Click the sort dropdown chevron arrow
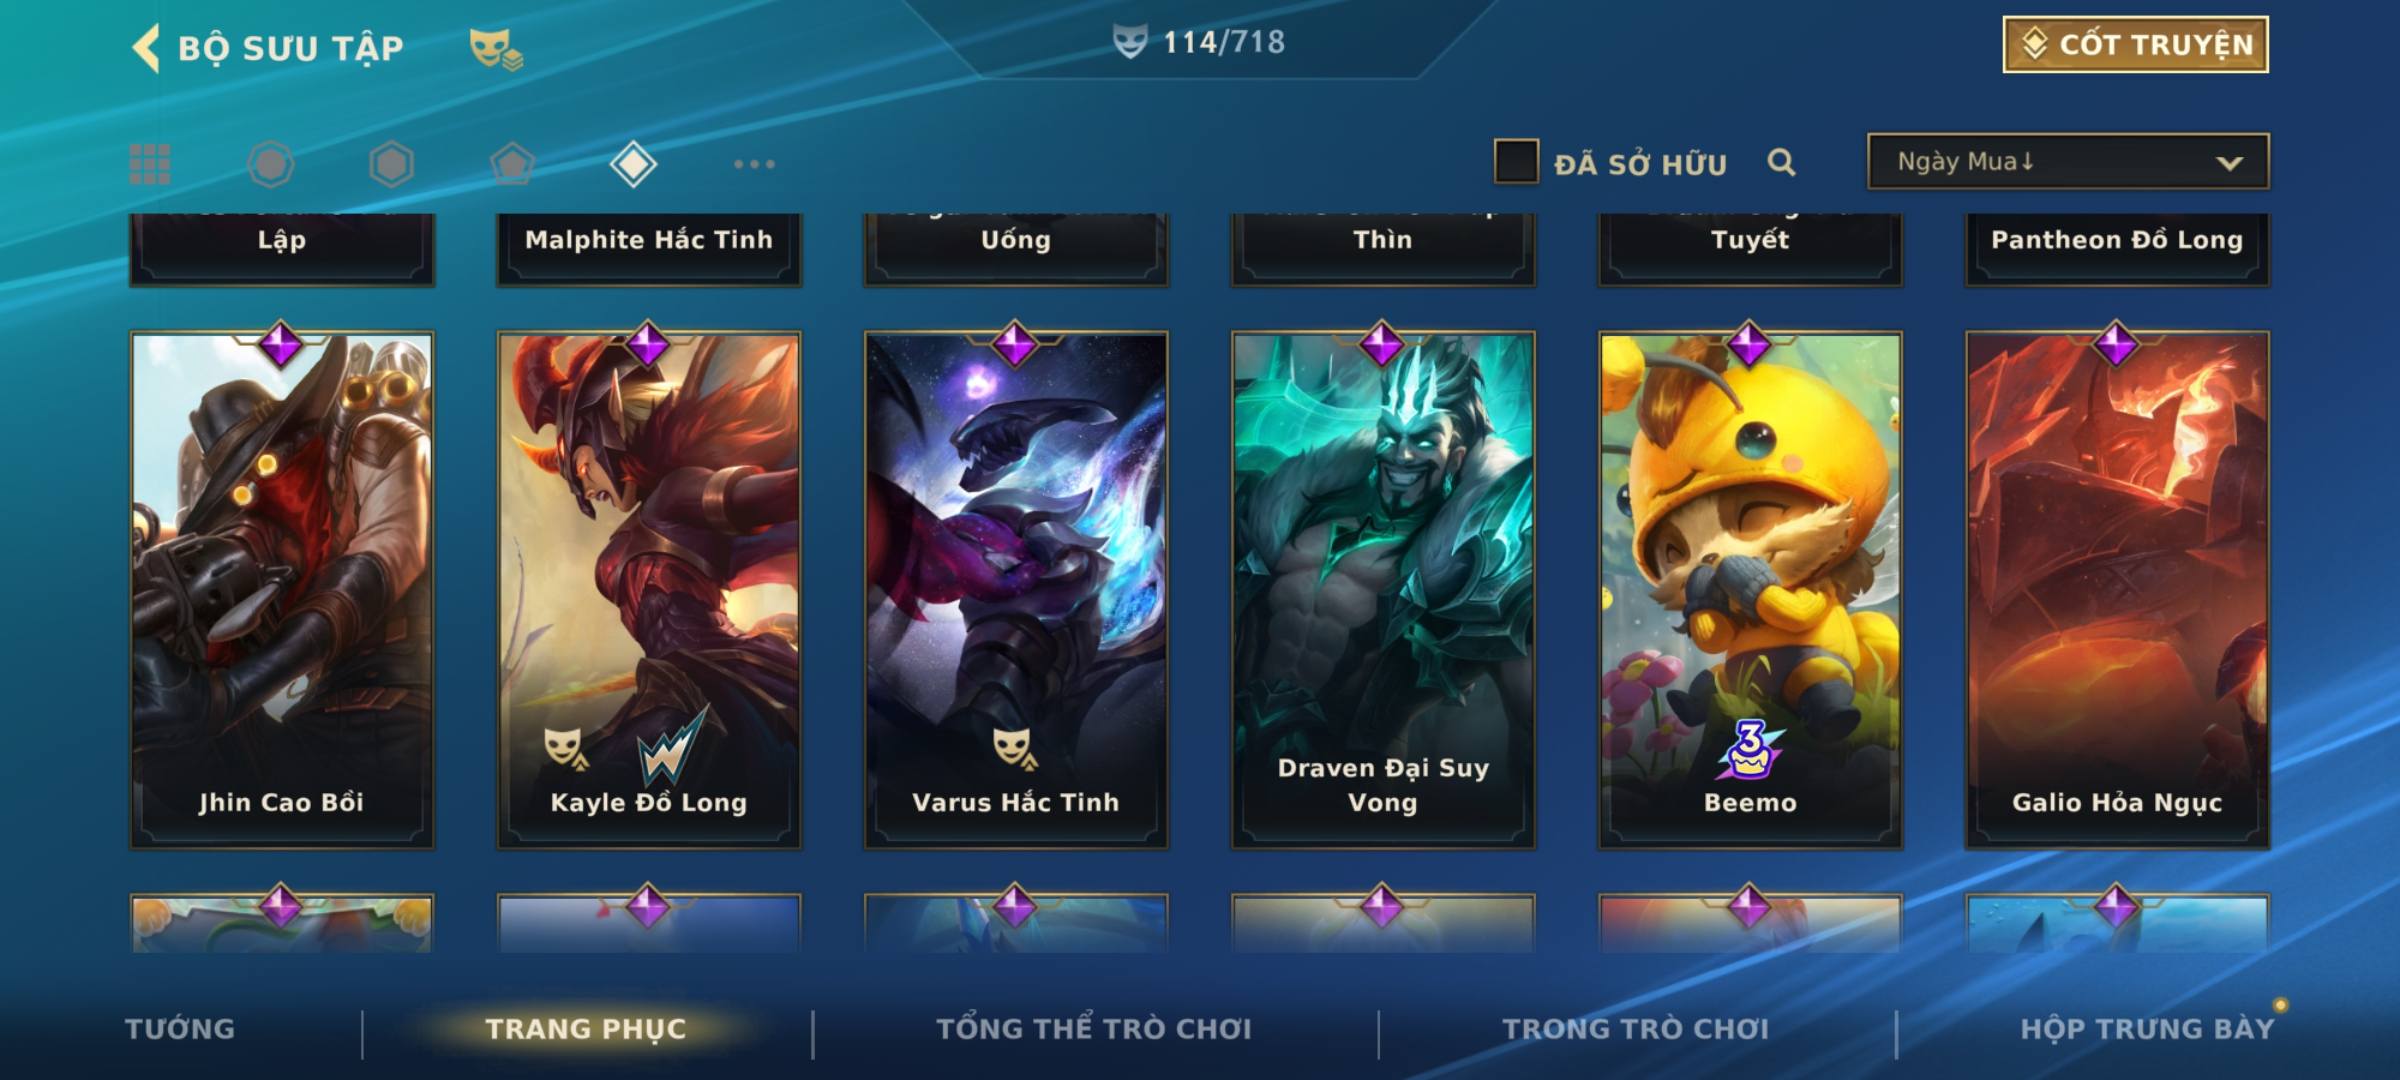 (2229, 163)
